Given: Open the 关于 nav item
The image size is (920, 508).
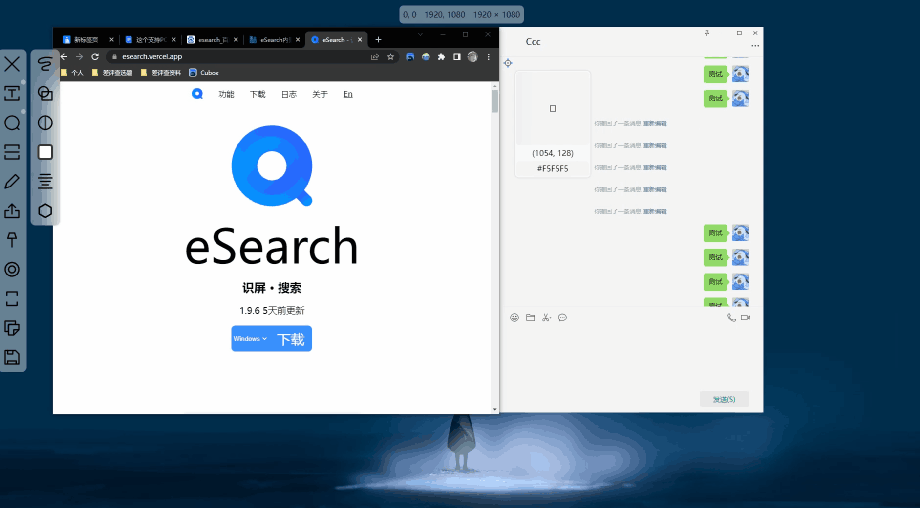Looking at the screenshot, I should click(320, 94).
